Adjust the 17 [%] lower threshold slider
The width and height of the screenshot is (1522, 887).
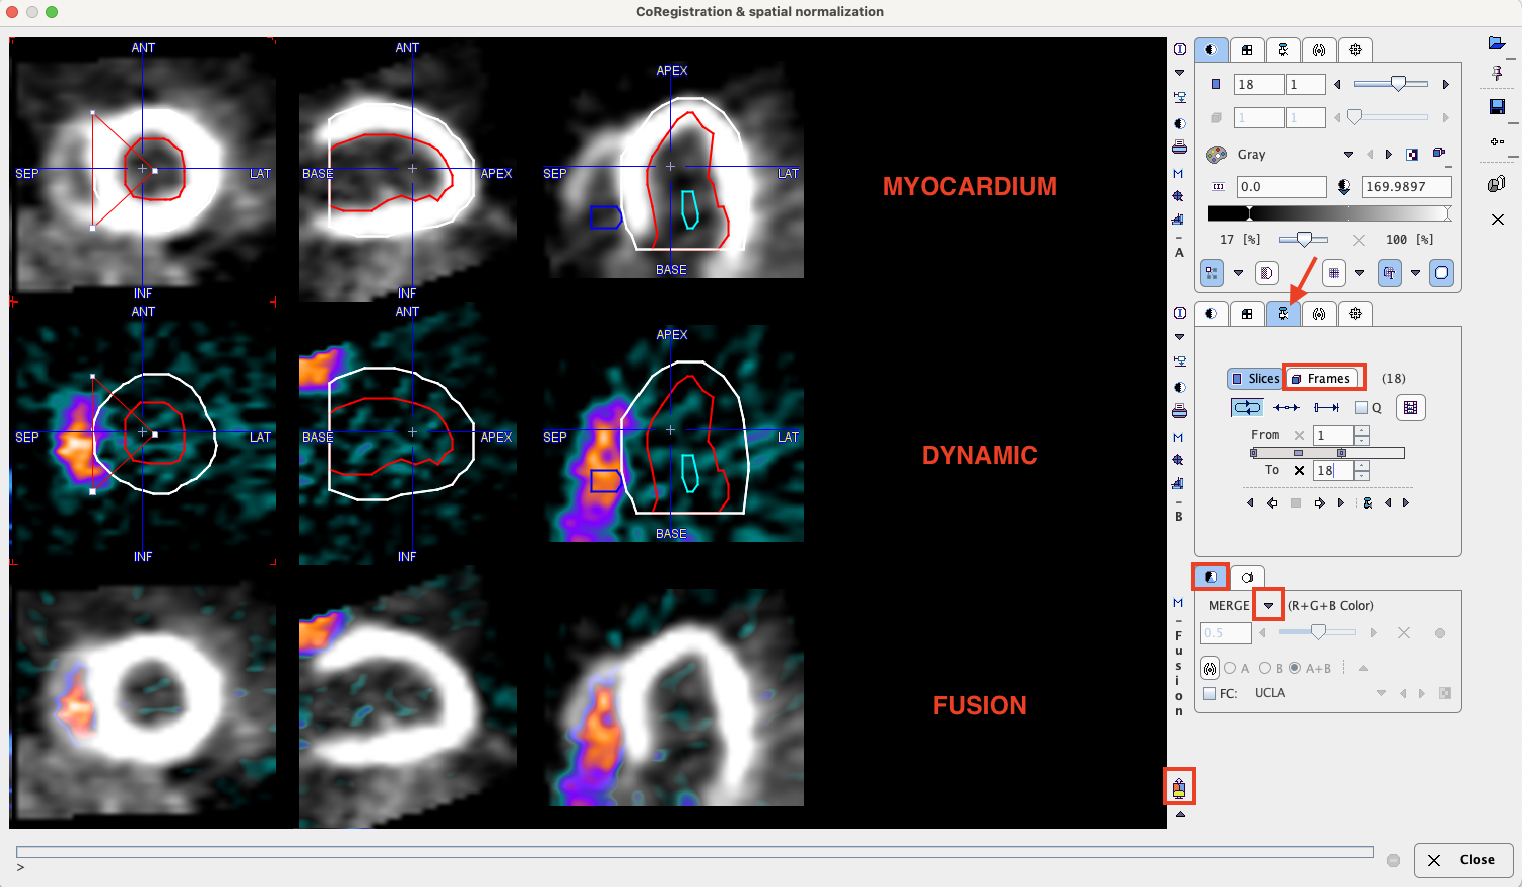(1303, 240)
